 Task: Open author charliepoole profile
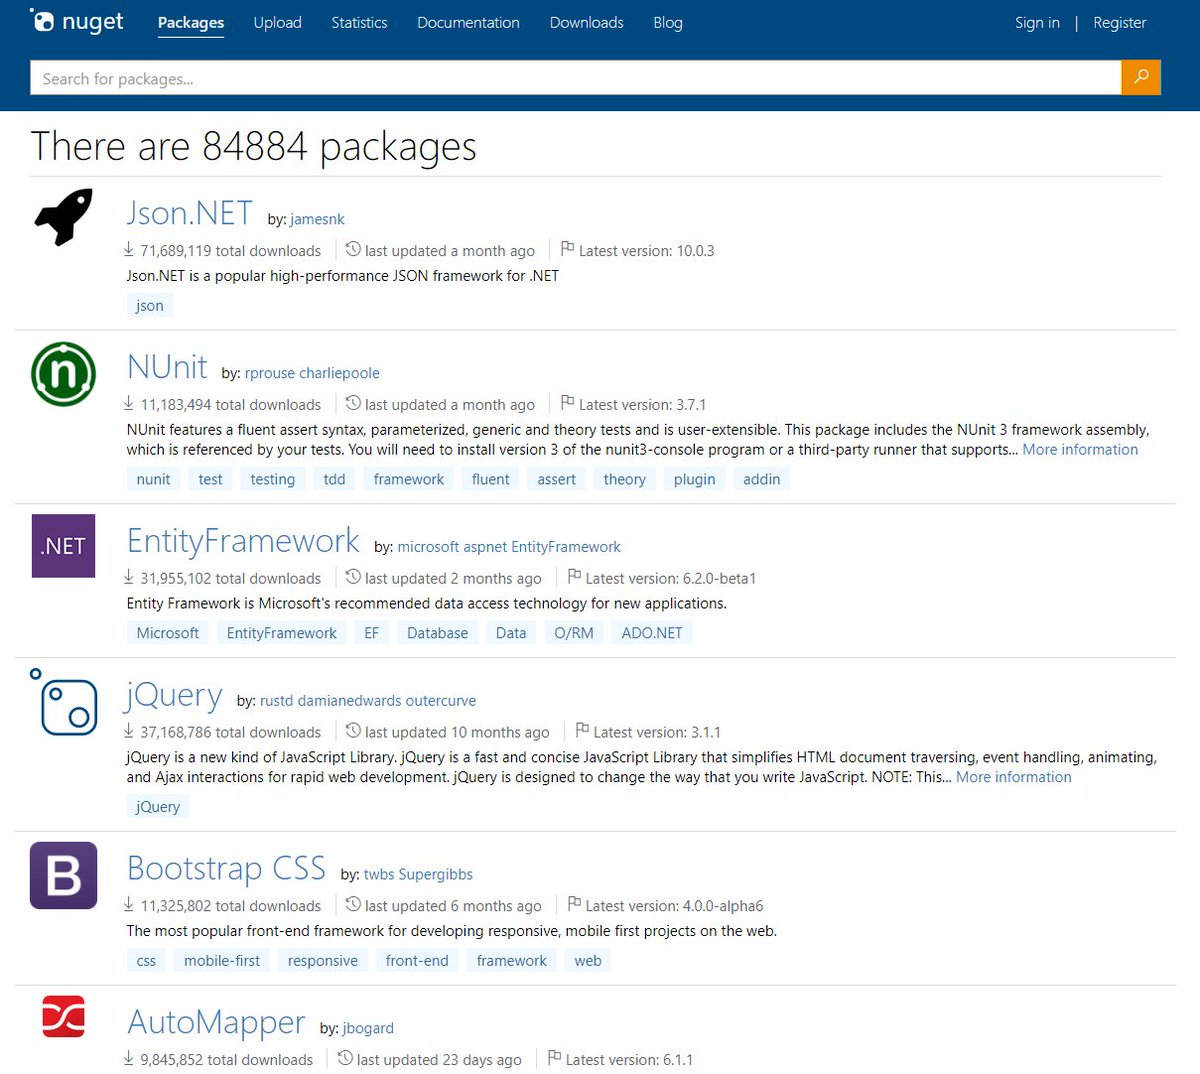[x=339, y=373]
